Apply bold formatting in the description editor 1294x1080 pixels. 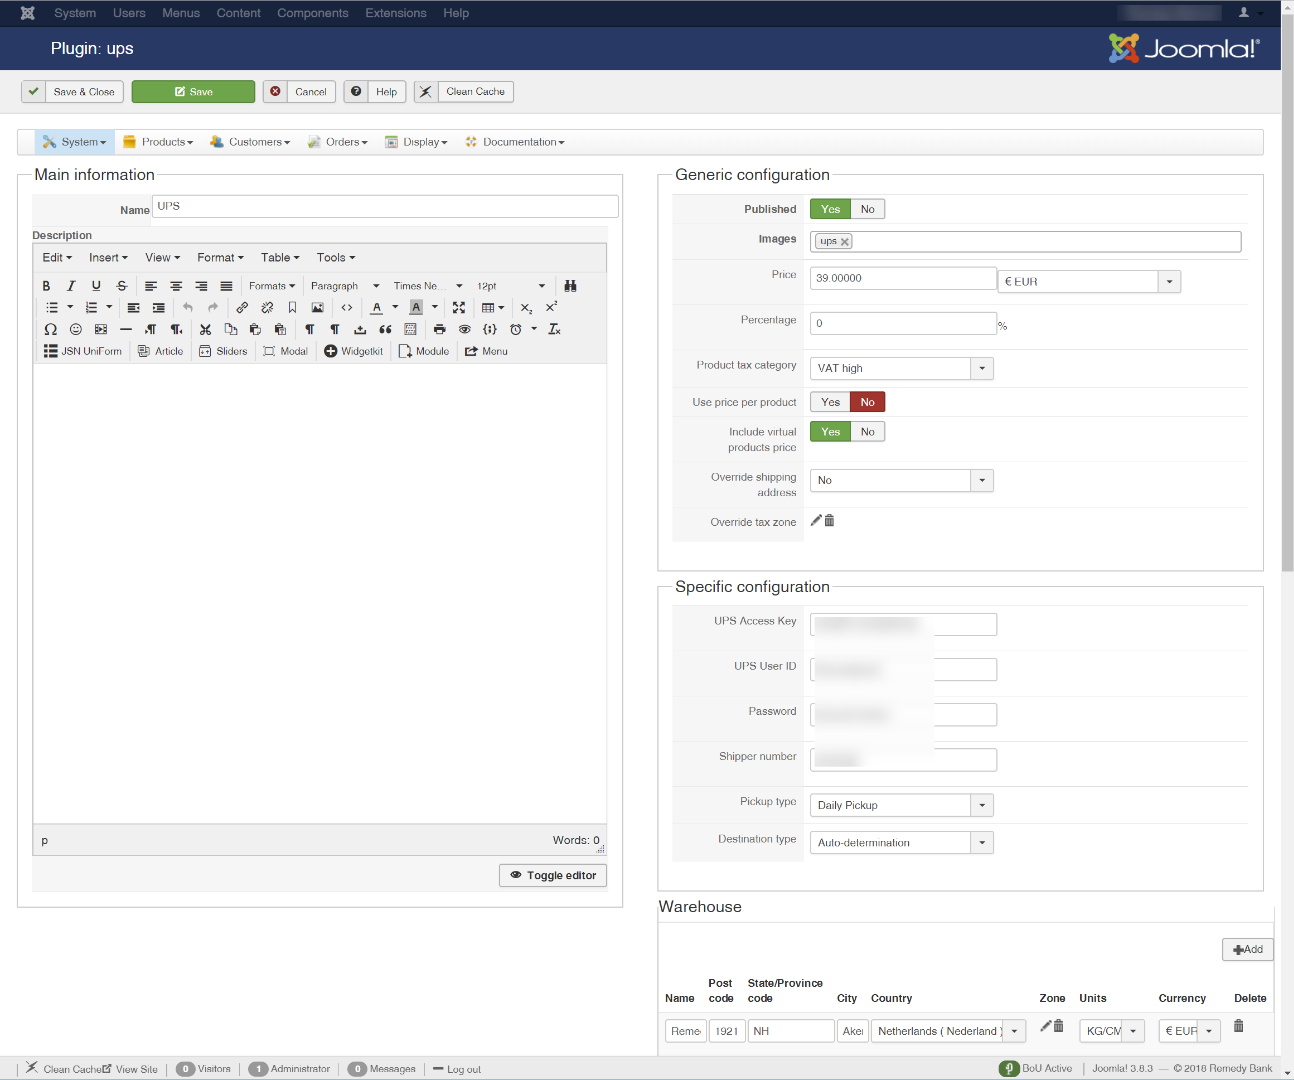tap(46, 286)
